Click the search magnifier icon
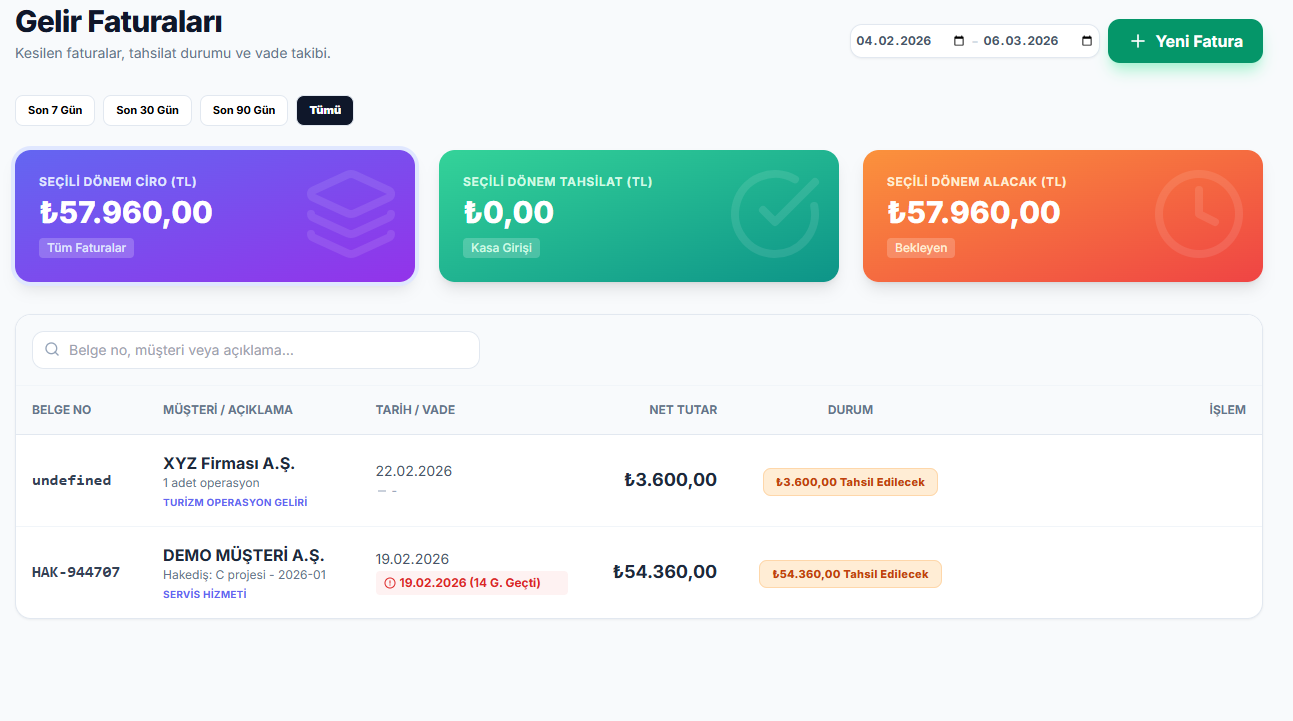Image resolution: width=1293 pixels, height=721 pixels. pyautogui.click(x=52, y=350)
